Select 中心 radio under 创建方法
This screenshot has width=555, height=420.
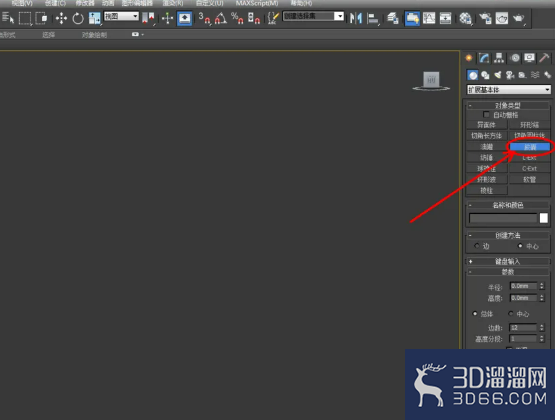[x=520, y=246]
